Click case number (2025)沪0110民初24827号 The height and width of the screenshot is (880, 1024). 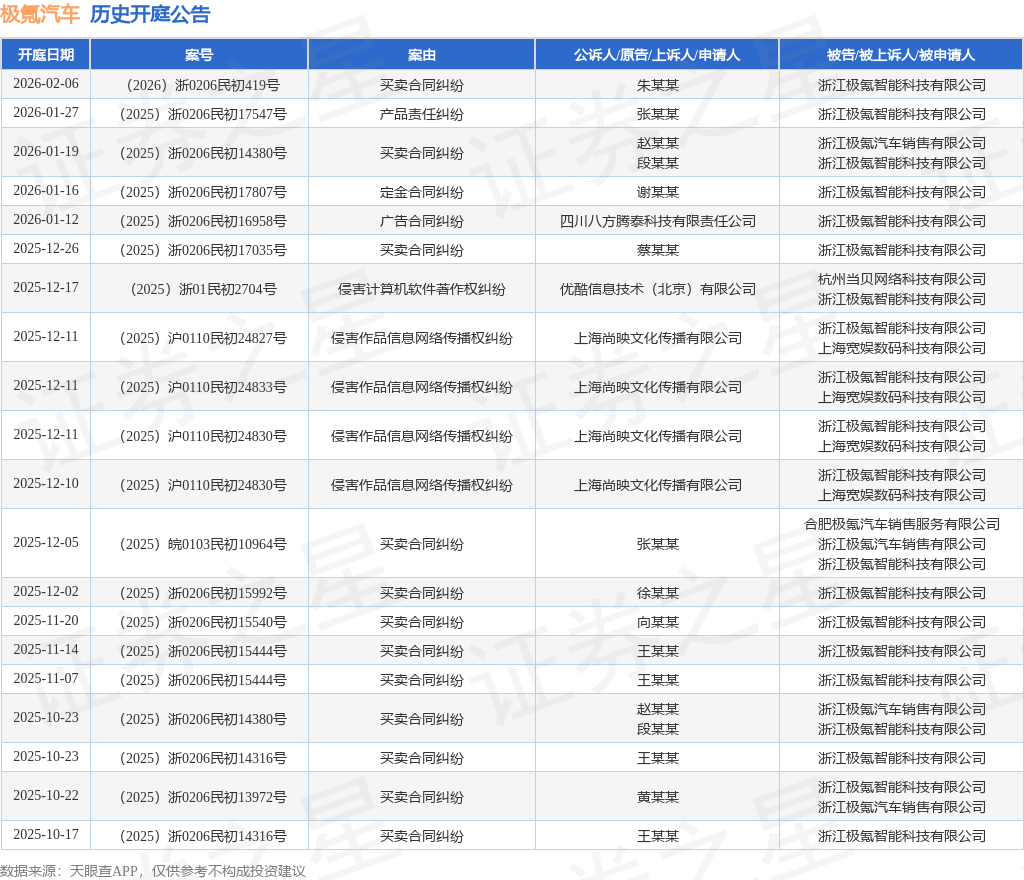[199, 338]
